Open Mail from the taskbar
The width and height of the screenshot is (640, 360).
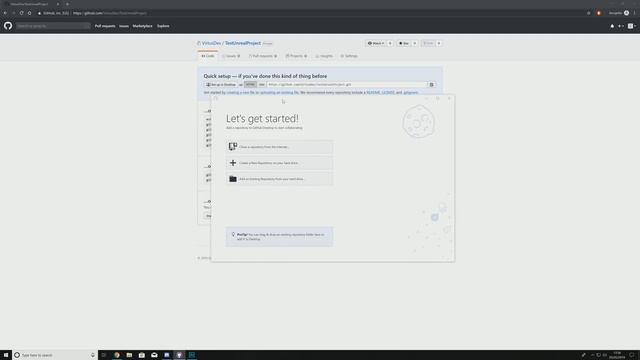[154, 355]
